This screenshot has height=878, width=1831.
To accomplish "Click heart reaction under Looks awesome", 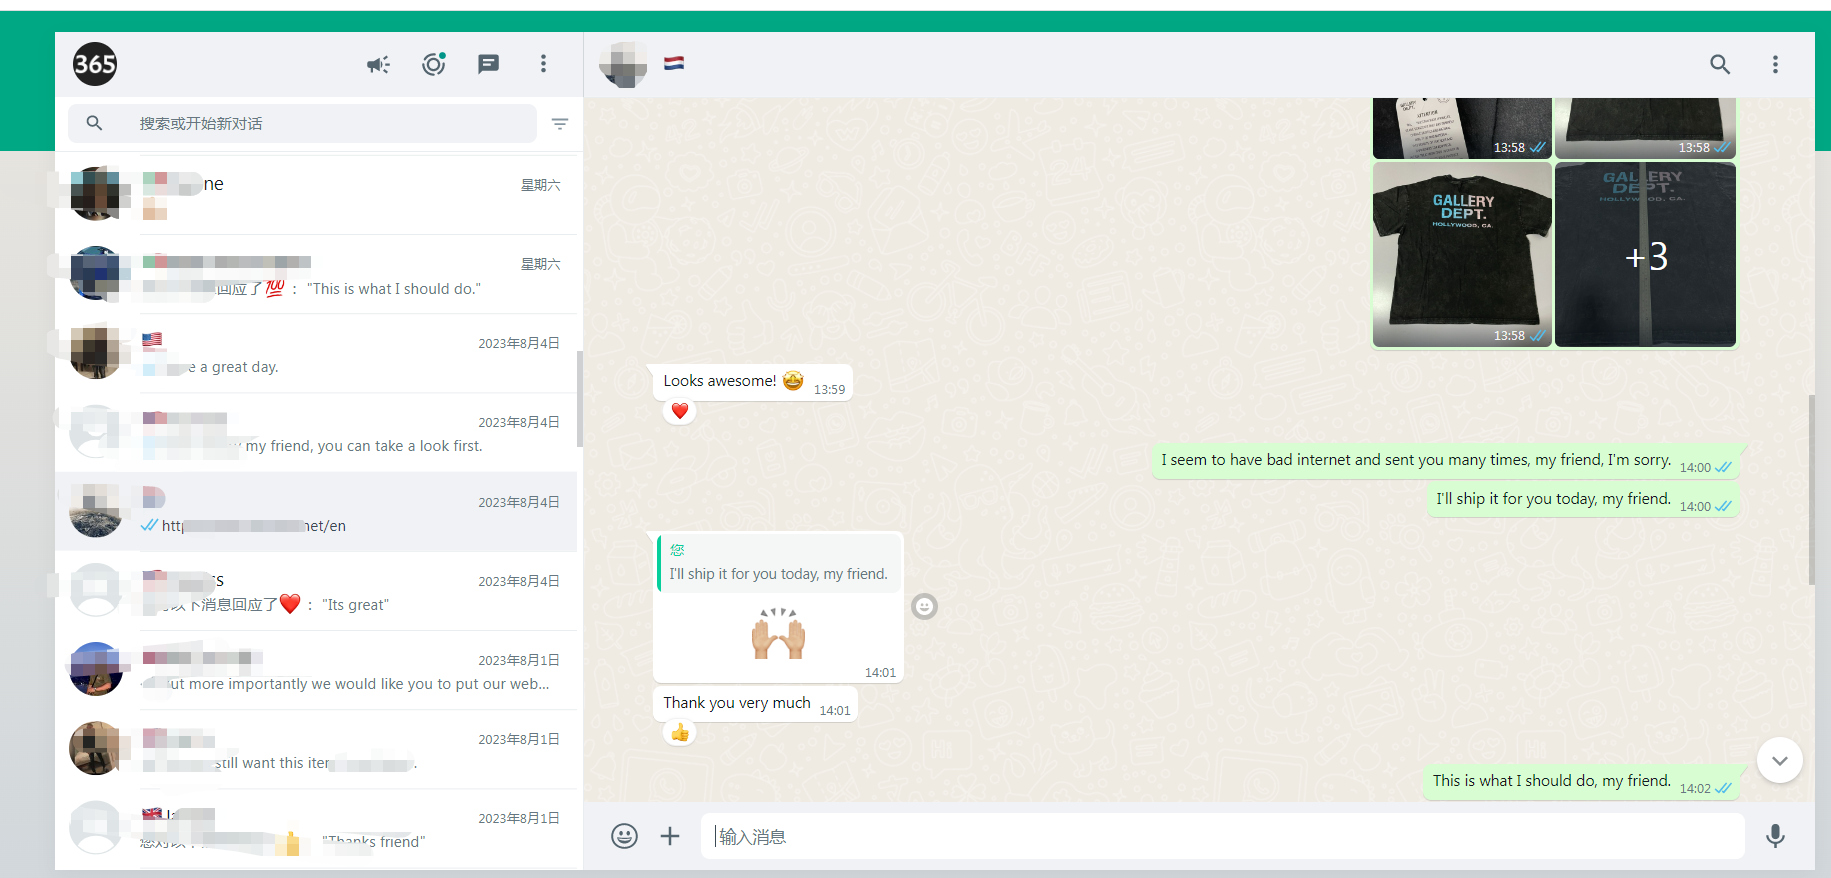I will pos(680,411).
